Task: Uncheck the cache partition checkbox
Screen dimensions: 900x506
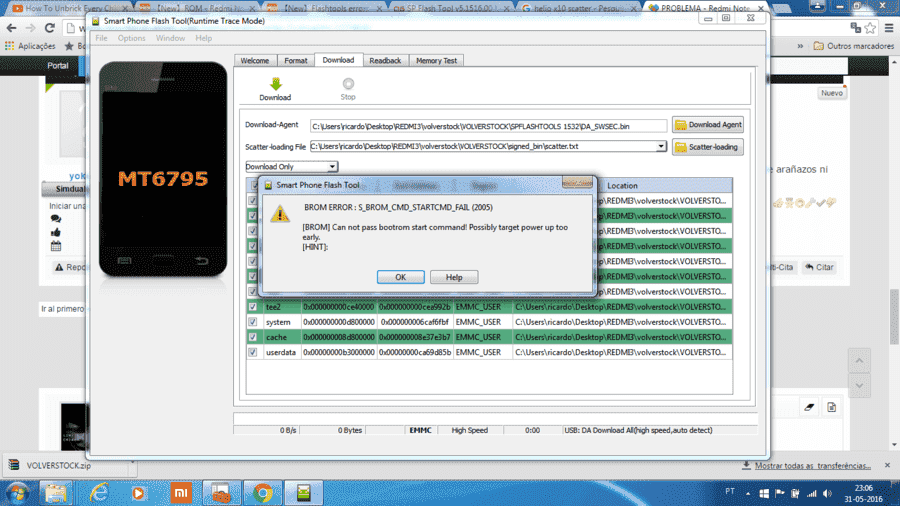Action: [253, 337]
